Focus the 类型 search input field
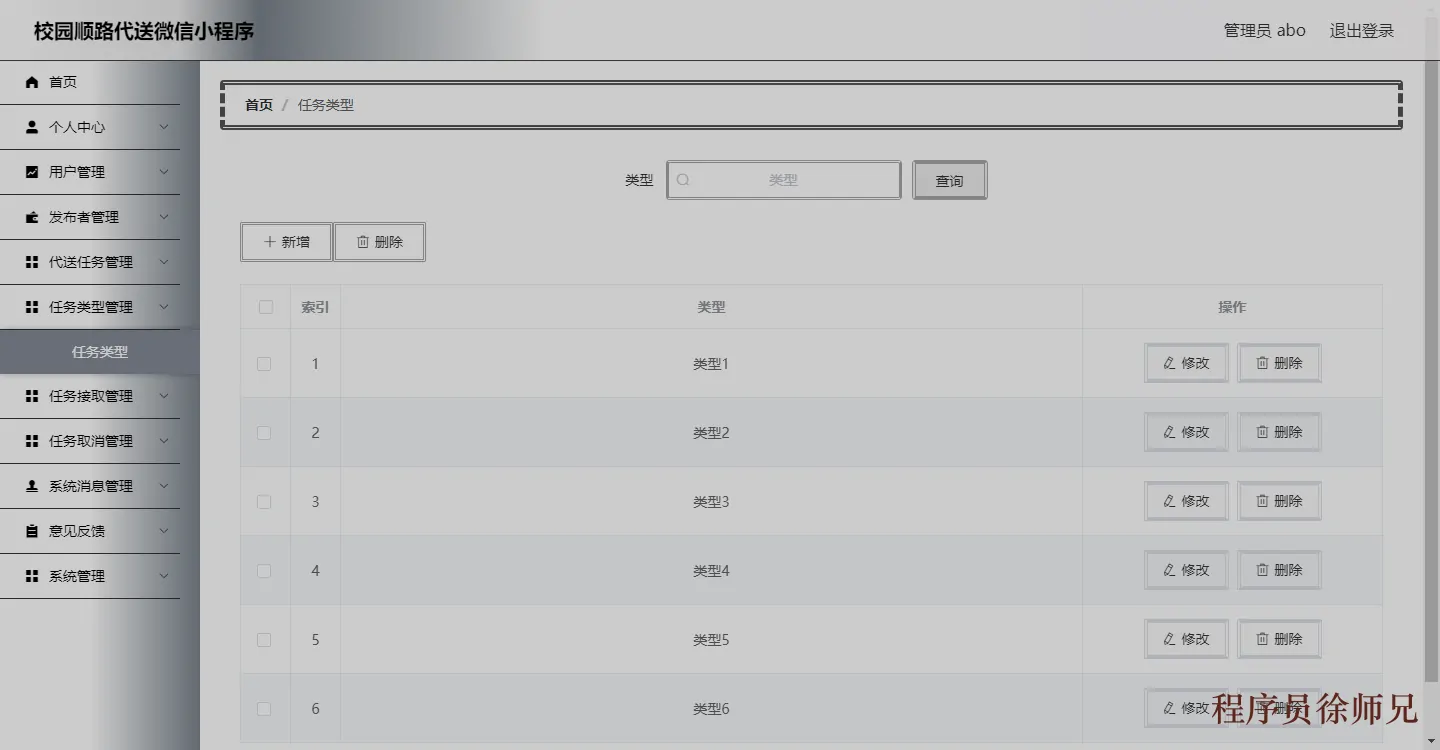Image resolution: width=1440 pixels, height=750 pixels. 784,180
